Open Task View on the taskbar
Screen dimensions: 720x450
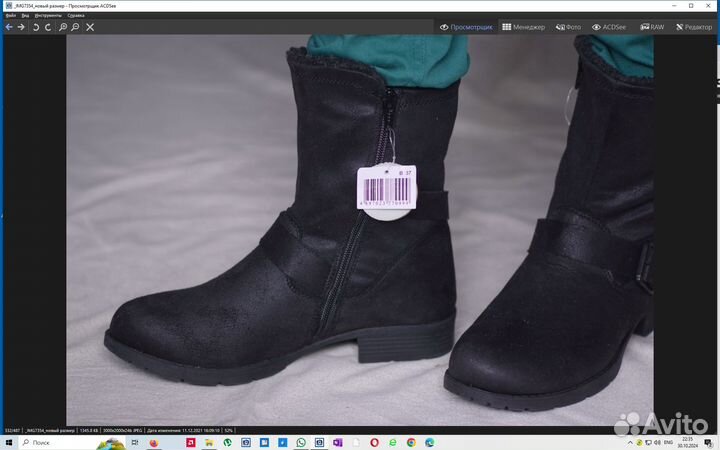coord(135,443)
